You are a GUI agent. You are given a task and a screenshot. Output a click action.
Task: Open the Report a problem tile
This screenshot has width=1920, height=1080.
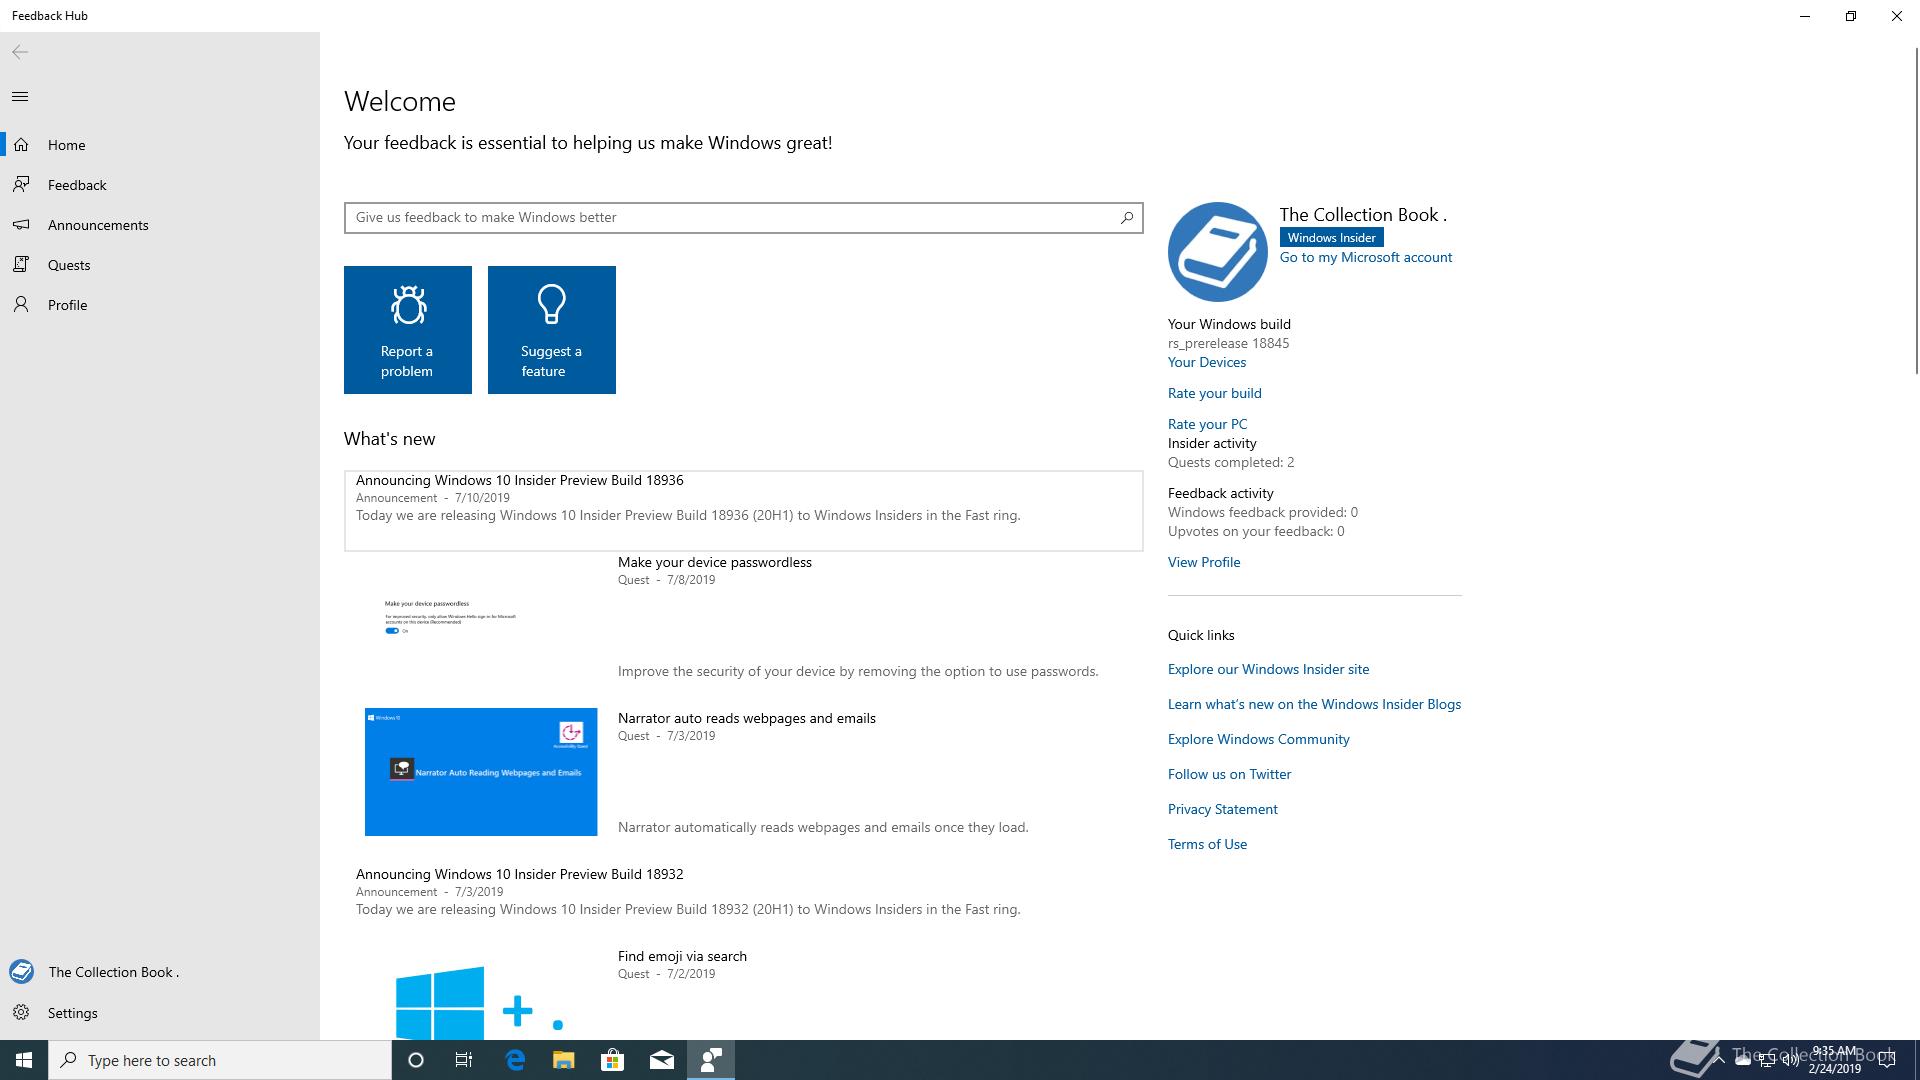click(x=408, y=330)
